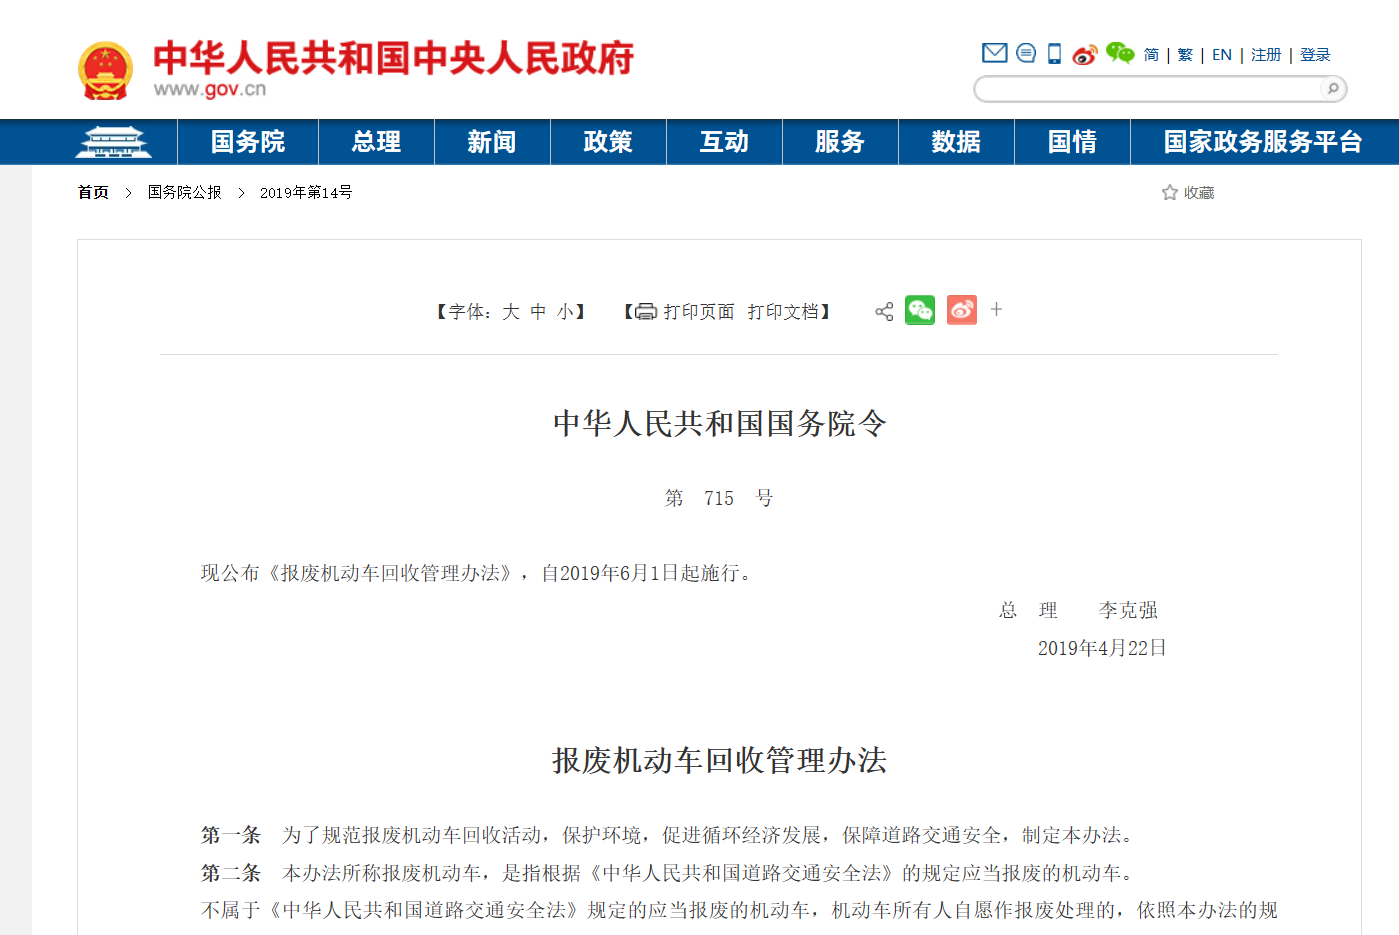The width and height of the screenshot is (1399, 935).
Task: Expand more sharing options with the plus sign
Action: [x=995, y=310]
